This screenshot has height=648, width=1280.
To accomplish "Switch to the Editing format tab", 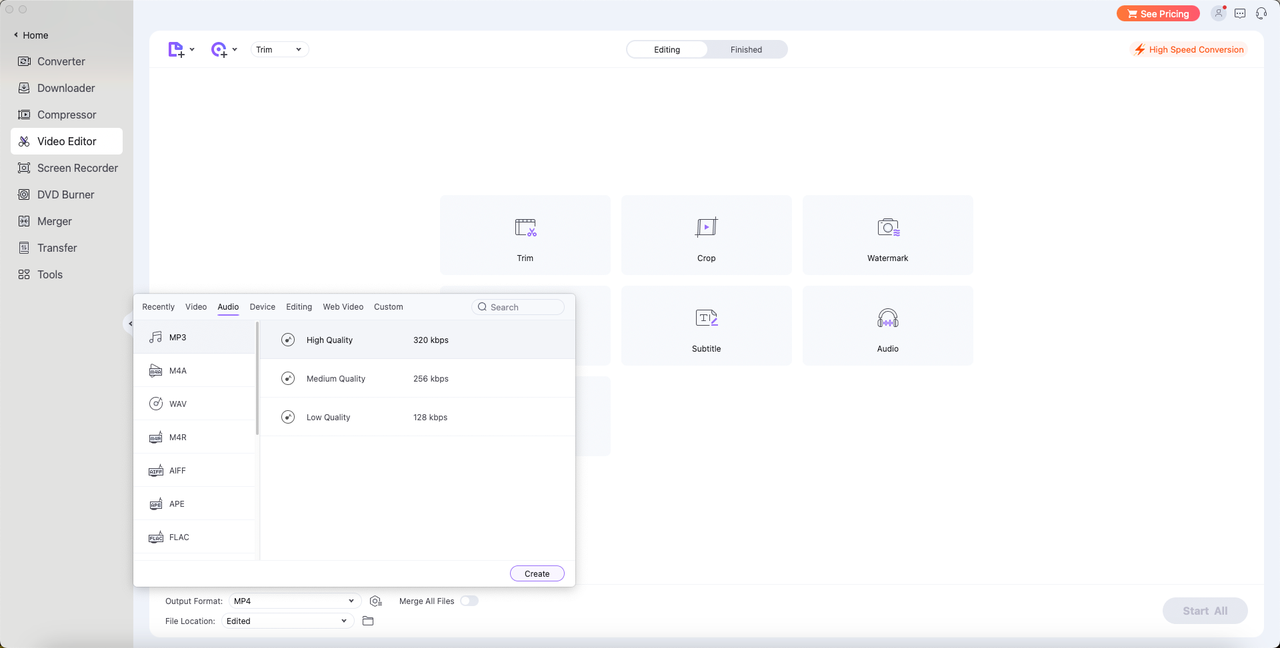I will pos(299,307).
